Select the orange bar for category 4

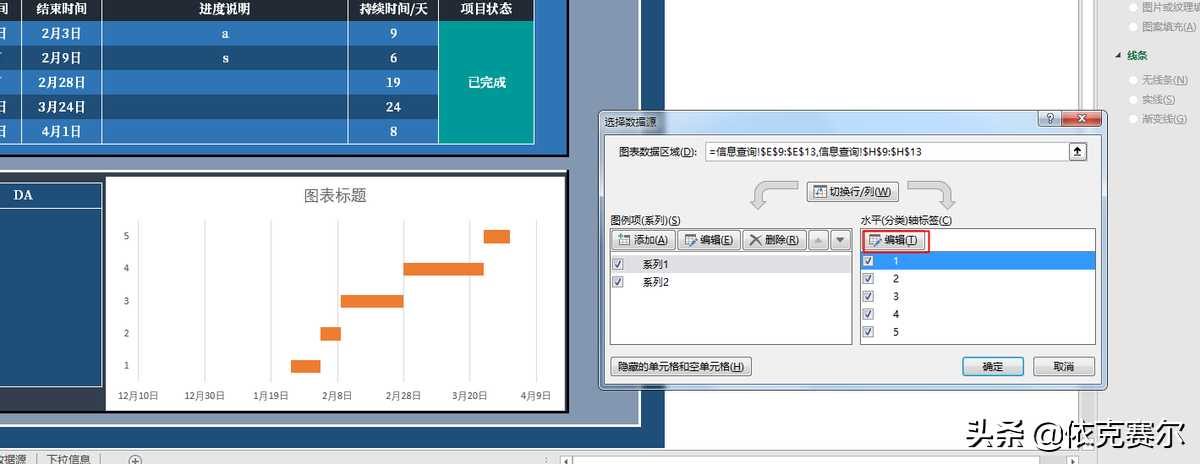click(443, 269)
